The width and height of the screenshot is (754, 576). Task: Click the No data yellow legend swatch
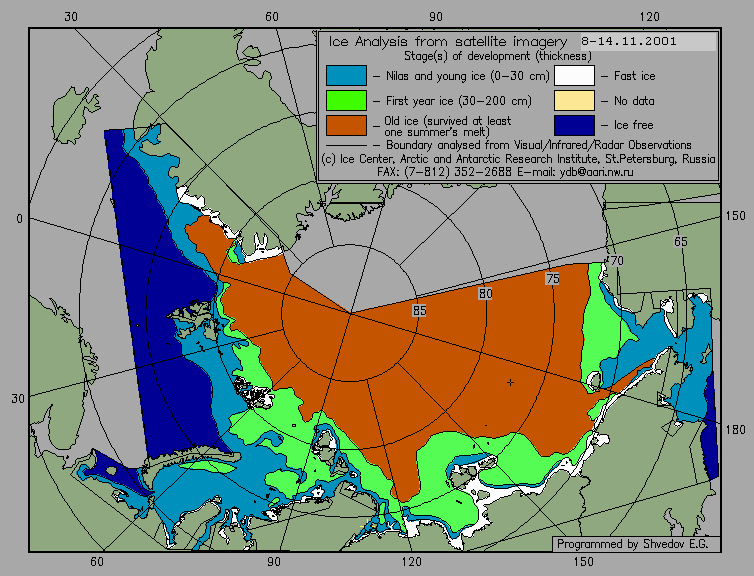click(574, 100)
